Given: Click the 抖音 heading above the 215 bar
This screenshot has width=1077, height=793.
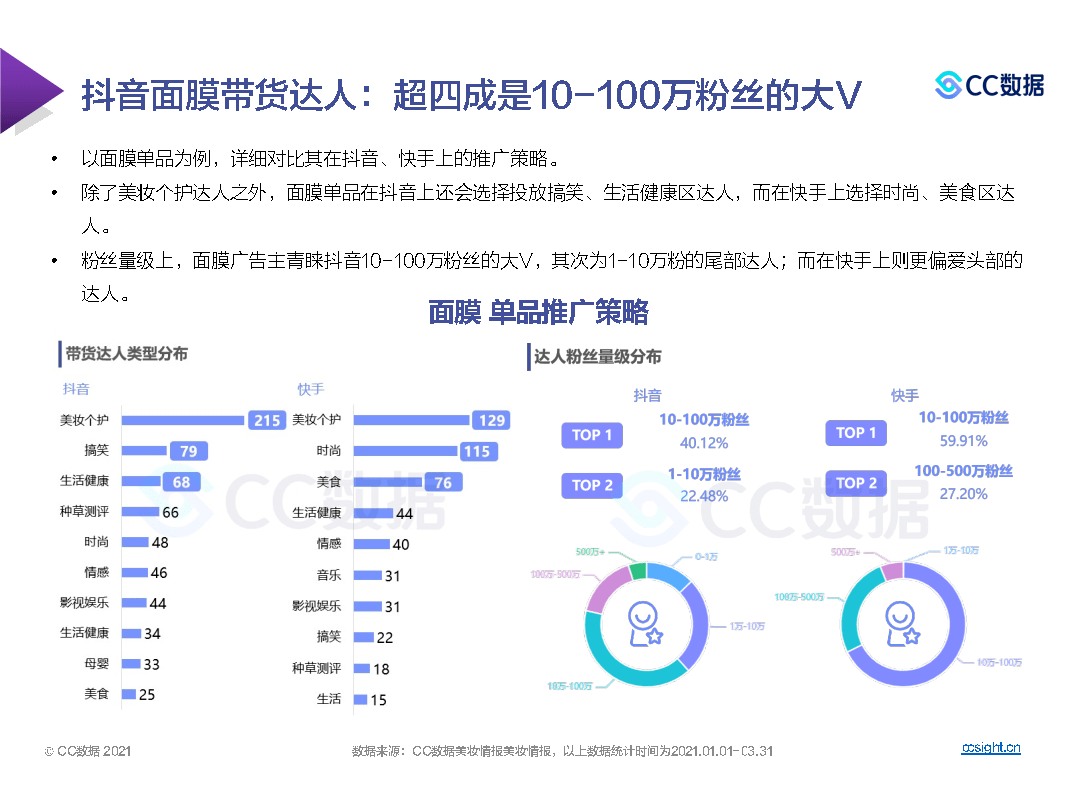Looking at the screenshot, I should pos(76,389).
